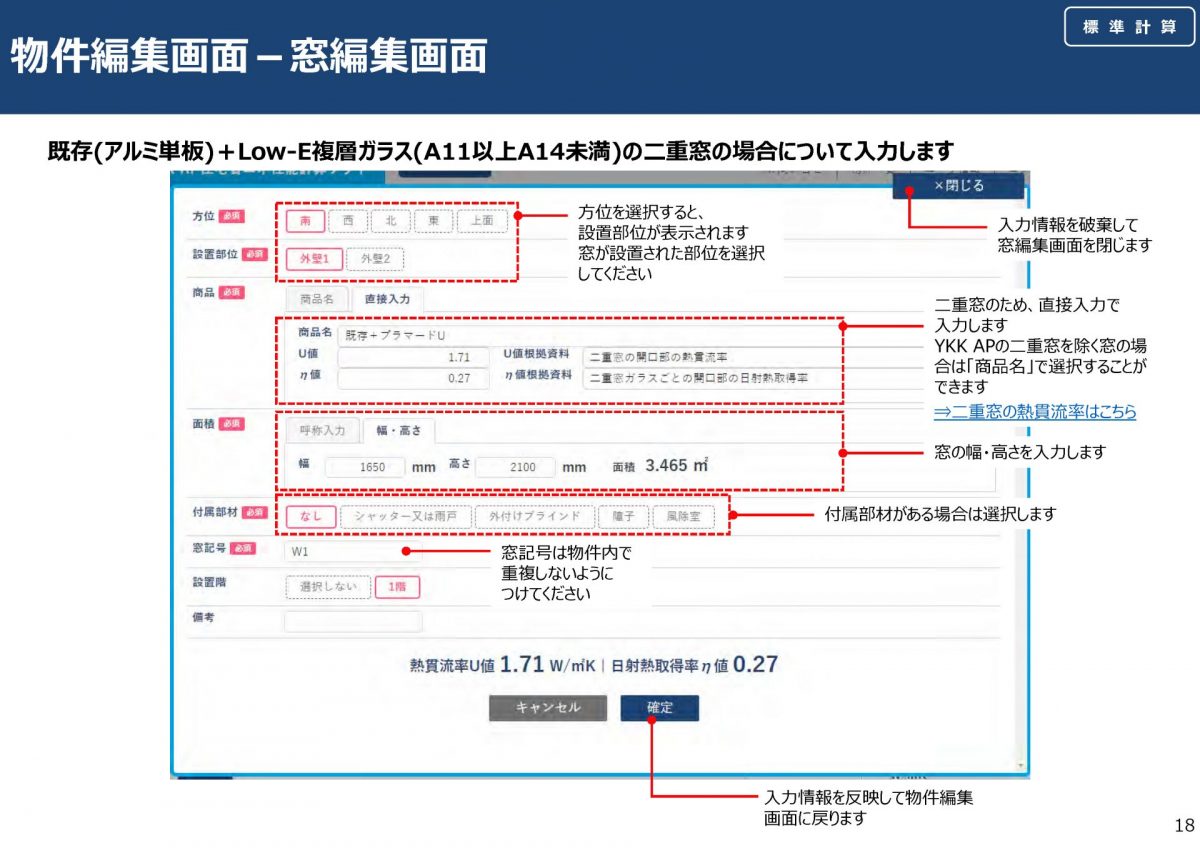Switch to the 呼称入力 area tab
The image size is (1200, 848).
[322, 431]
